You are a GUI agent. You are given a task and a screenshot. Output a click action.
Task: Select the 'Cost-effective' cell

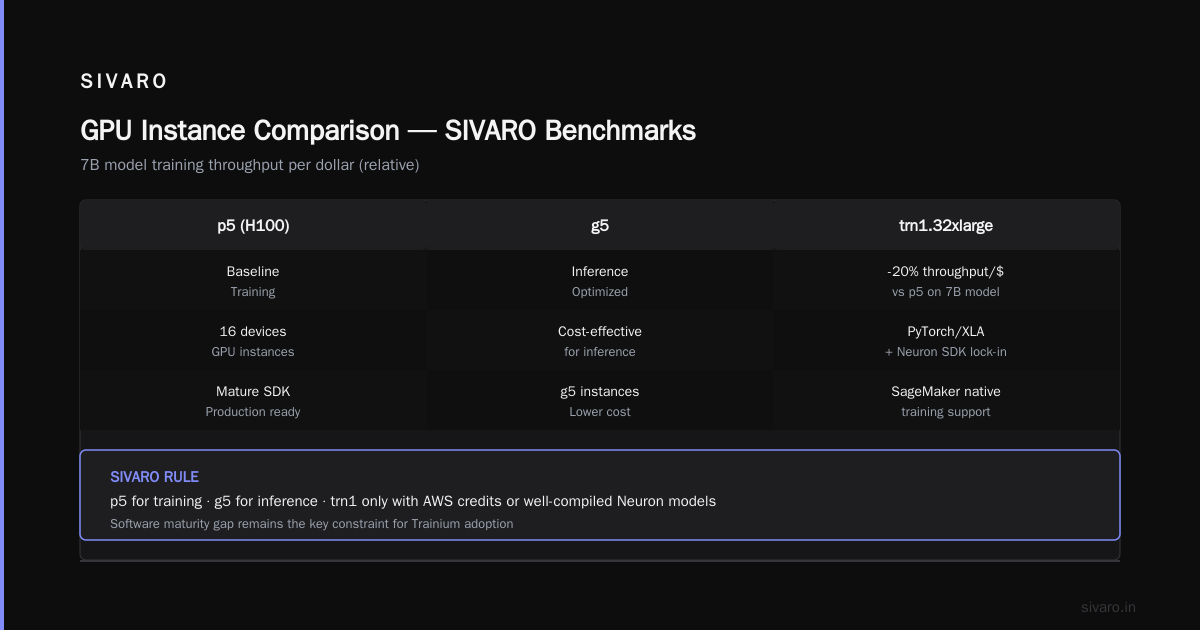pyautogui.click(x=600, y=331)
